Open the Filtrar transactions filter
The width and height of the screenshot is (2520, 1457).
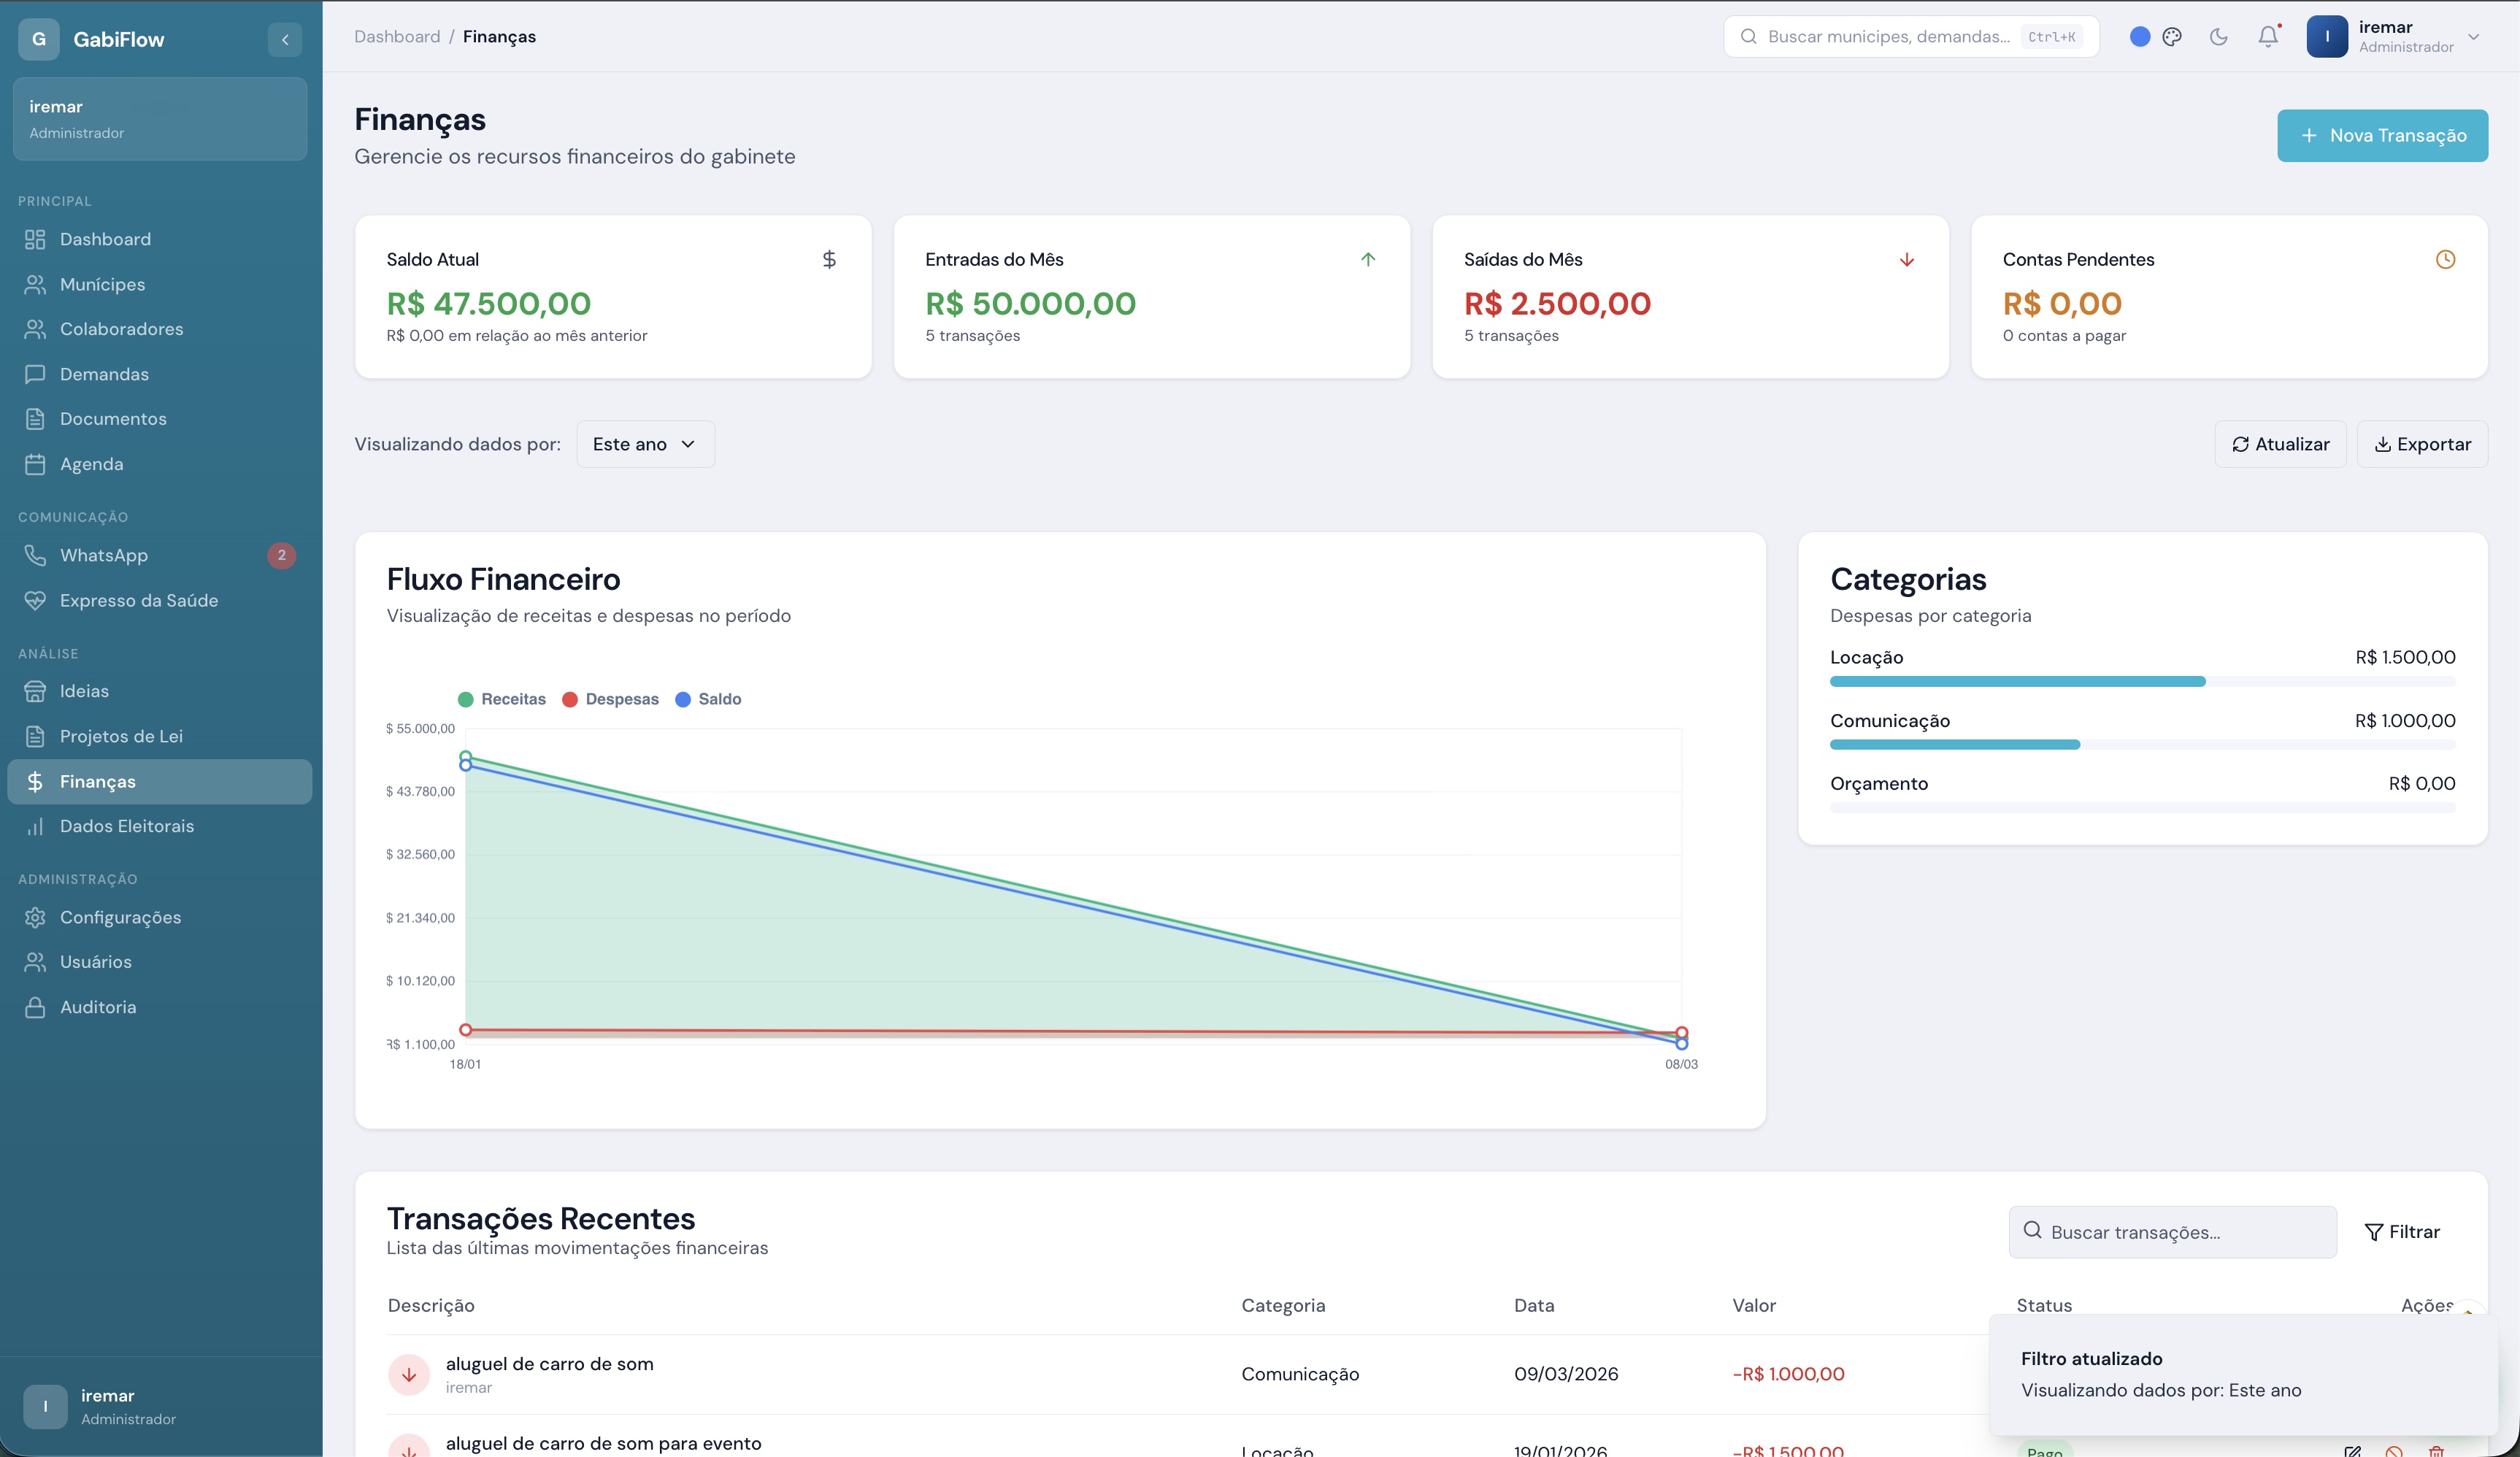click(2402, 1232)
